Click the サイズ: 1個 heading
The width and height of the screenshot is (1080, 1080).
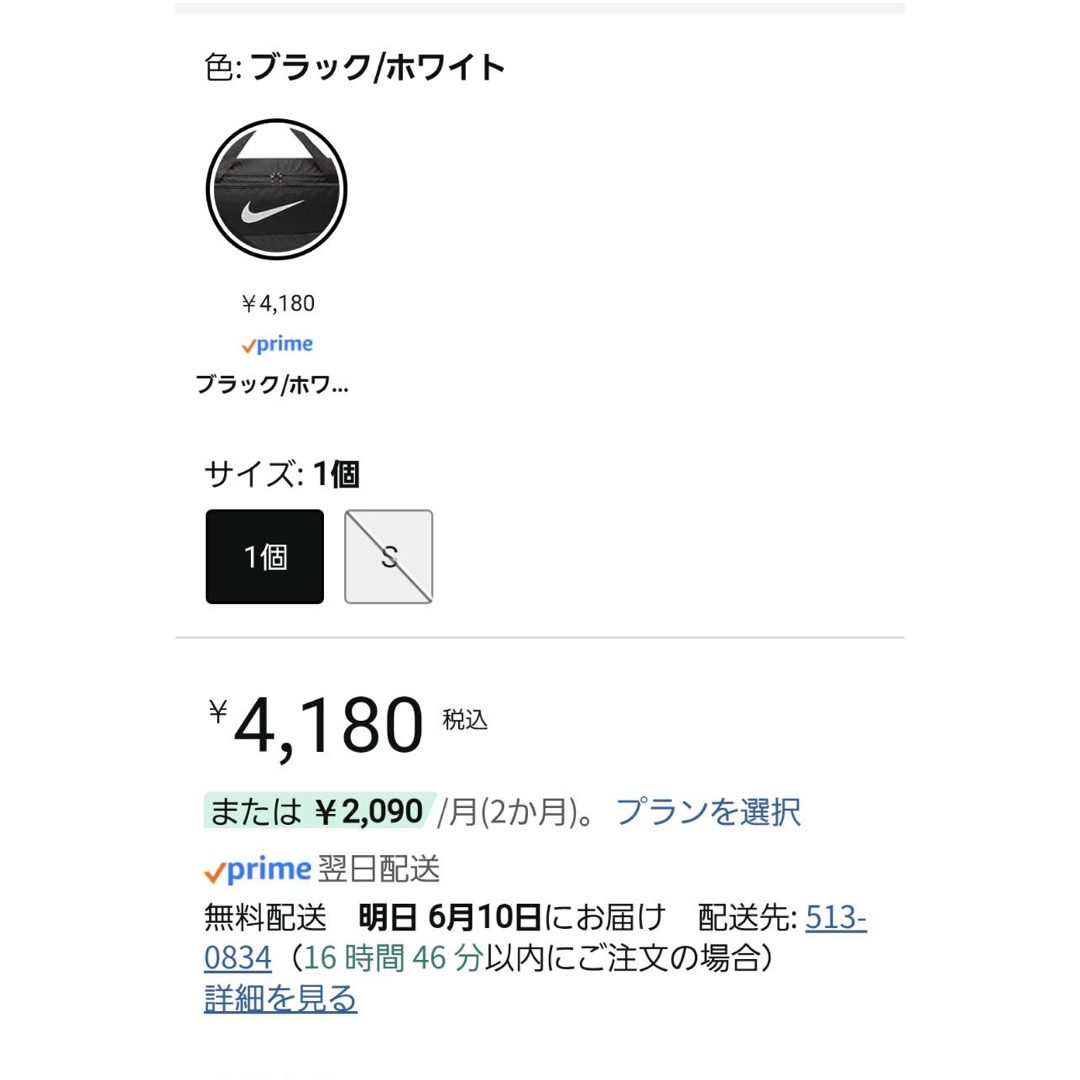282,474
